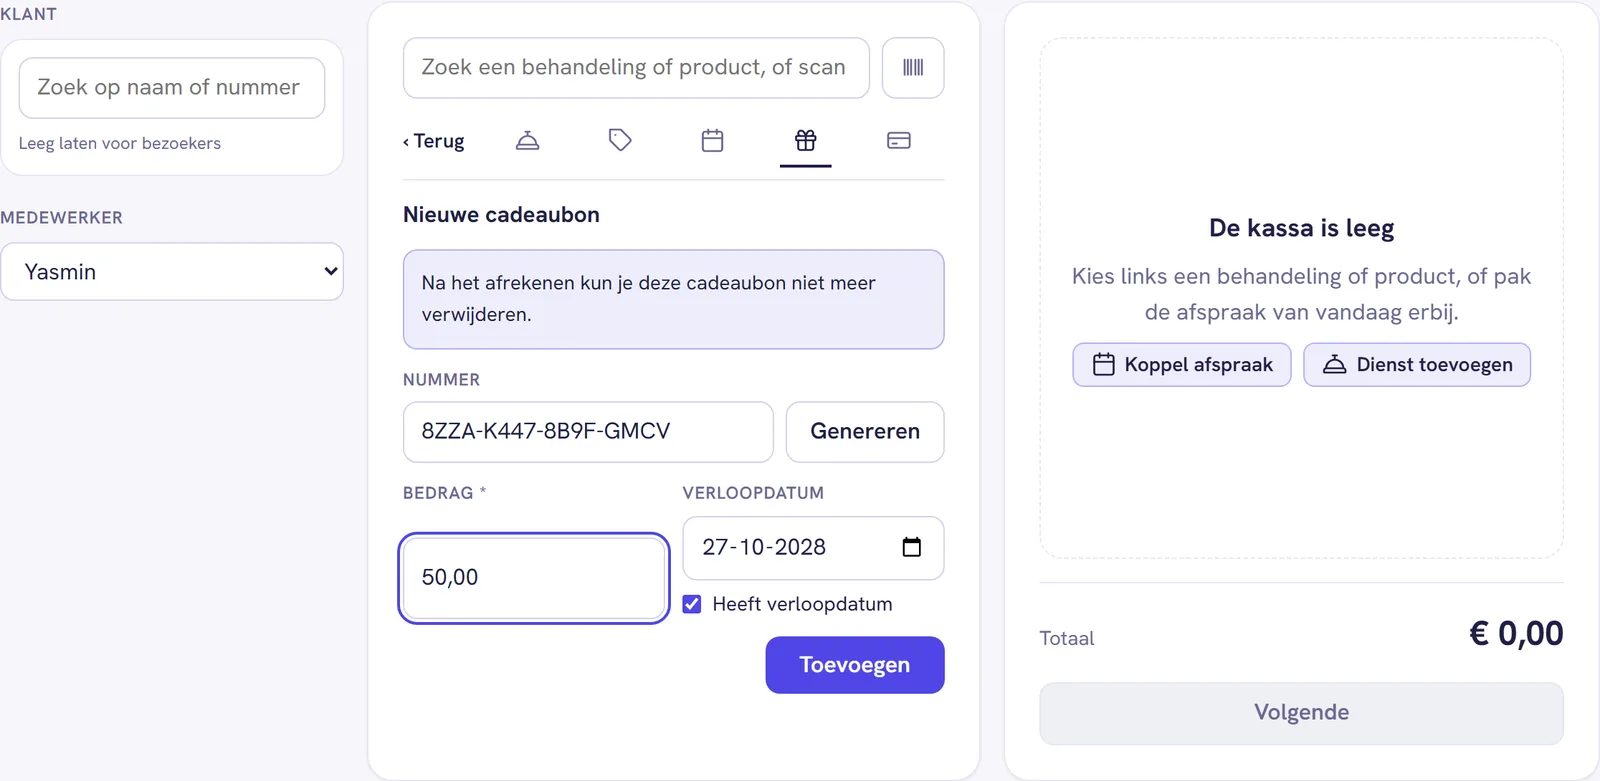Click the Bedrag amount field
1600x781 pixels.
point(534,578)
